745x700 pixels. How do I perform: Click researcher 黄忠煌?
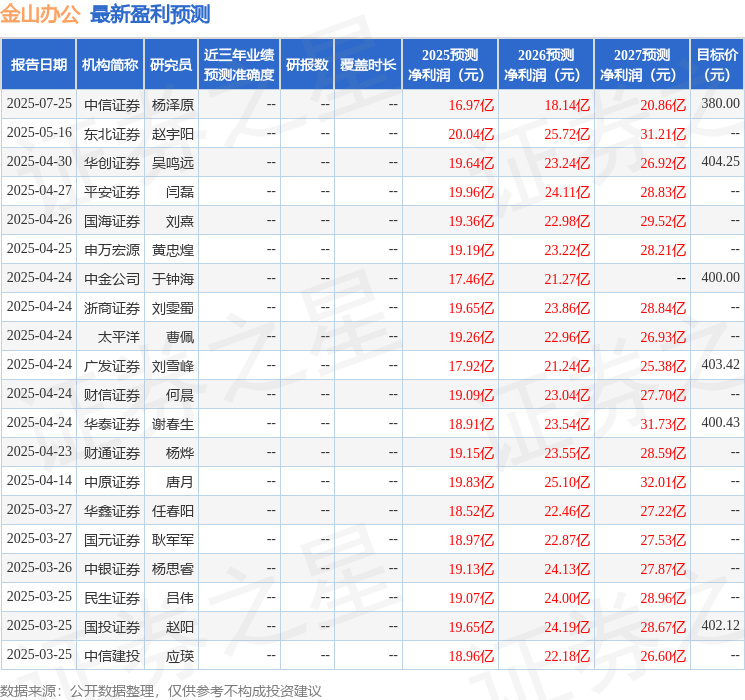(x=173, y=250)
